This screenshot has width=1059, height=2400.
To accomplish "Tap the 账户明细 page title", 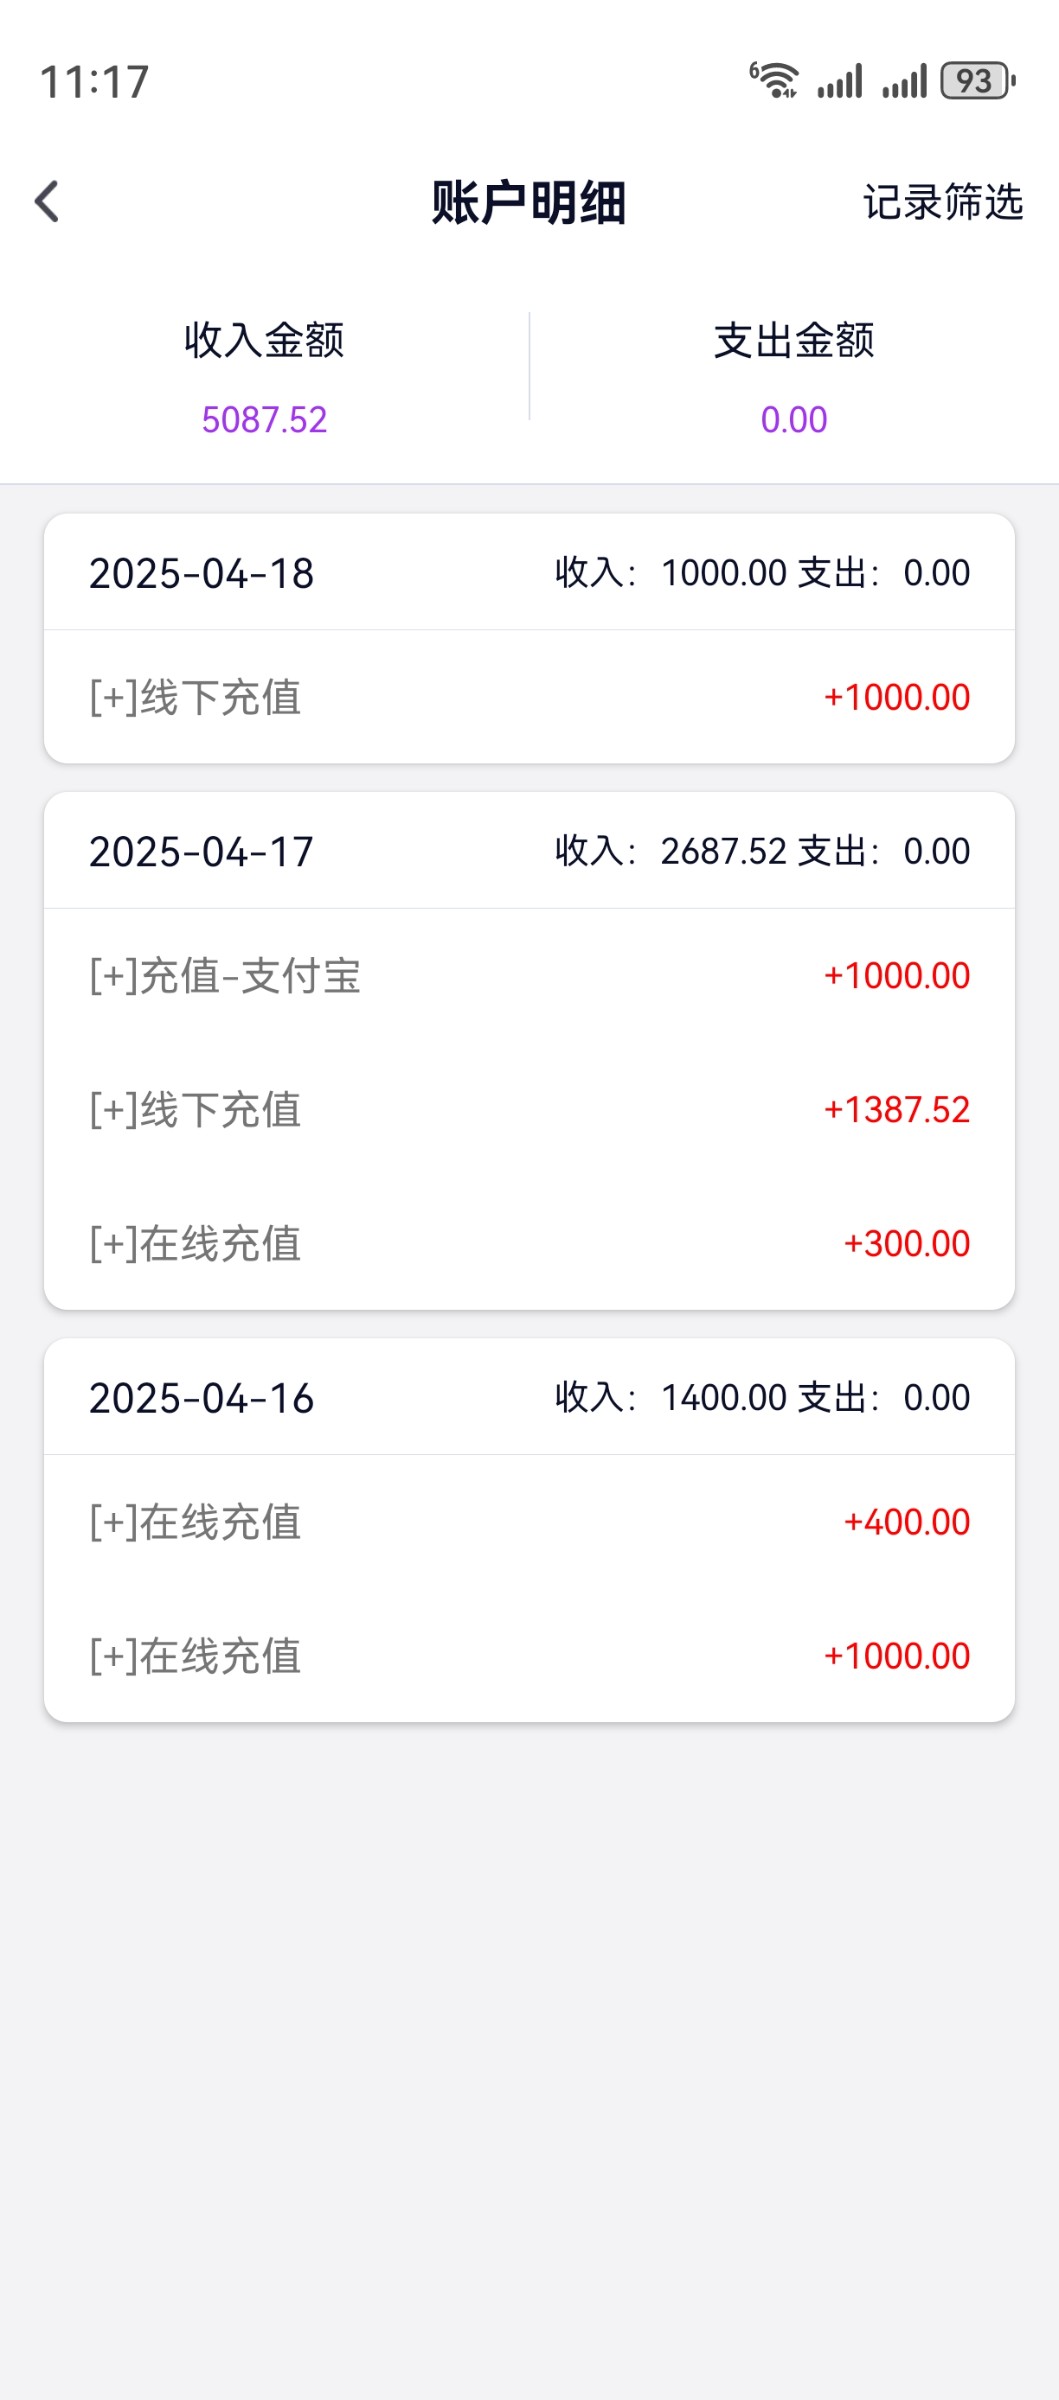I will point(528,202).
